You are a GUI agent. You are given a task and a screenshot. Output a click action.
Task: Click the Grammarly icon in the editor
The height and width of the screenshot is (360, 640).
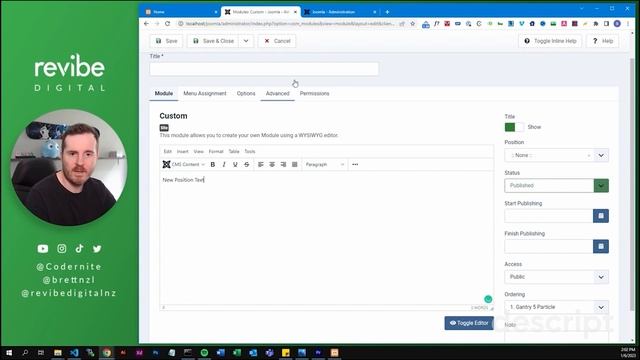pyautogui.click(x=488, y=299)
